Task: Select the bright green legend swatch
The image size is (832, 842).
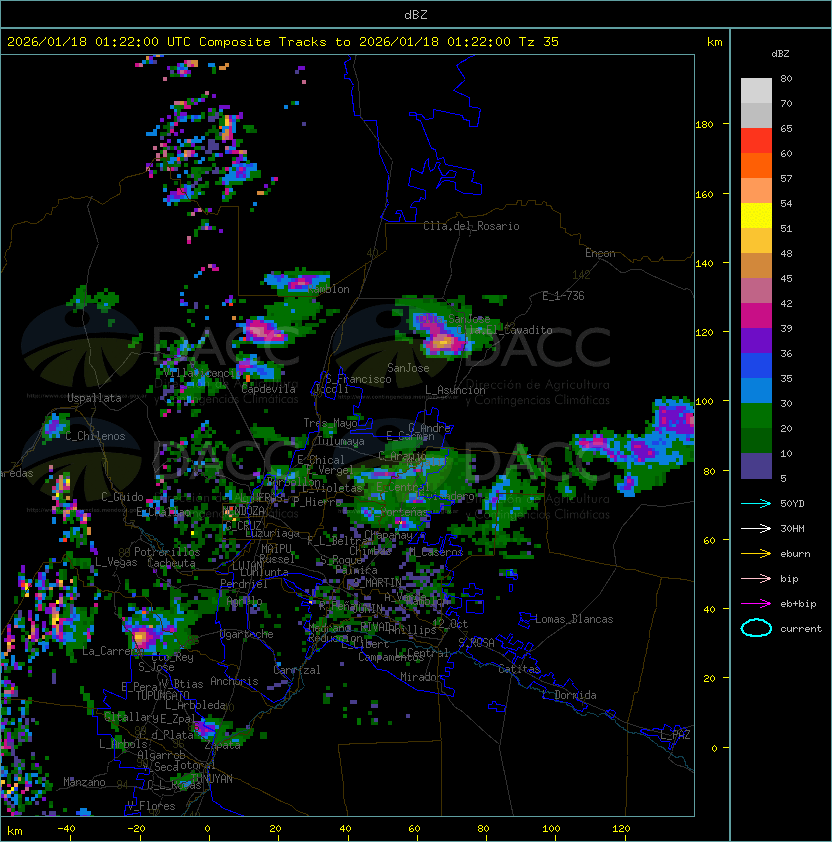Action: pyautogui.click(x=756, y=416)
